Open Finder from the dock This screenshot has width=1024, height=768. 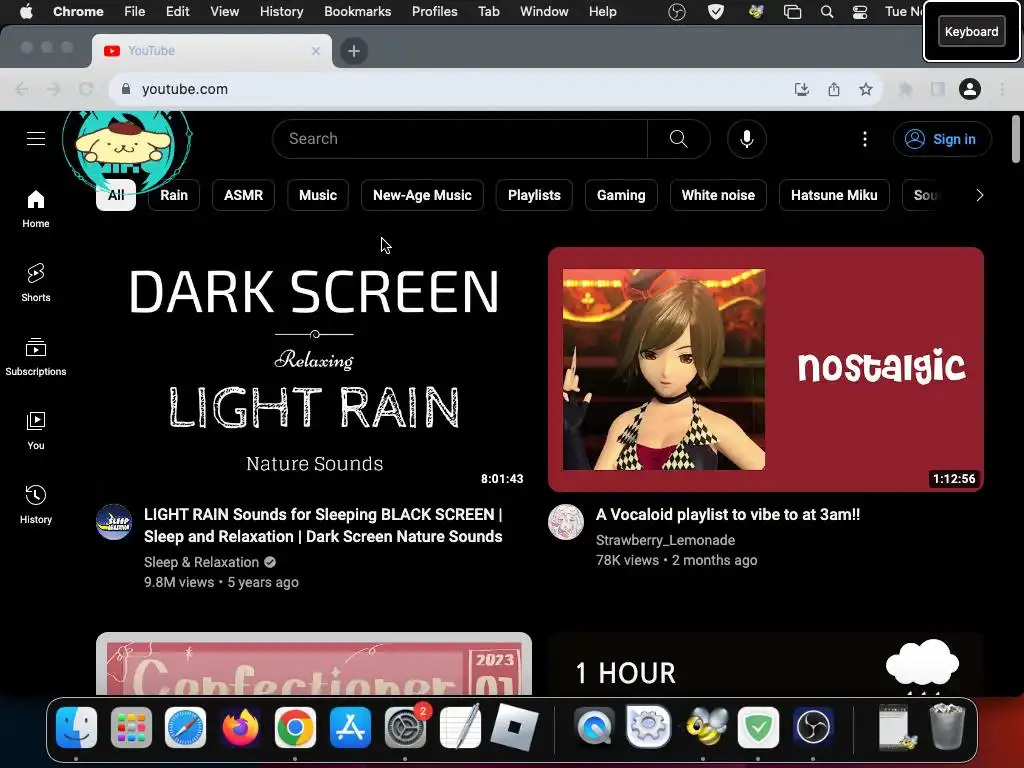point(76,727)
